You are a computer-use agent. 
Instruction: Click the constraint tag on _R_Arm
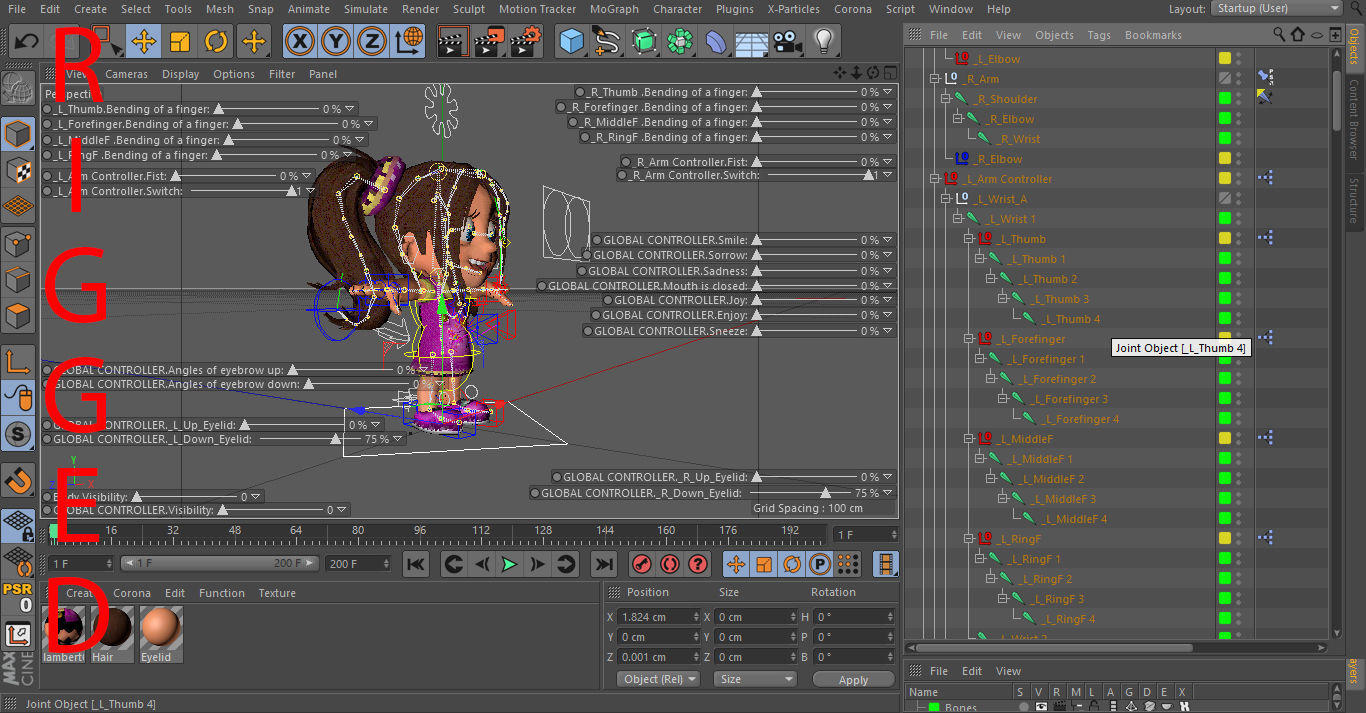coord(1265,77)
